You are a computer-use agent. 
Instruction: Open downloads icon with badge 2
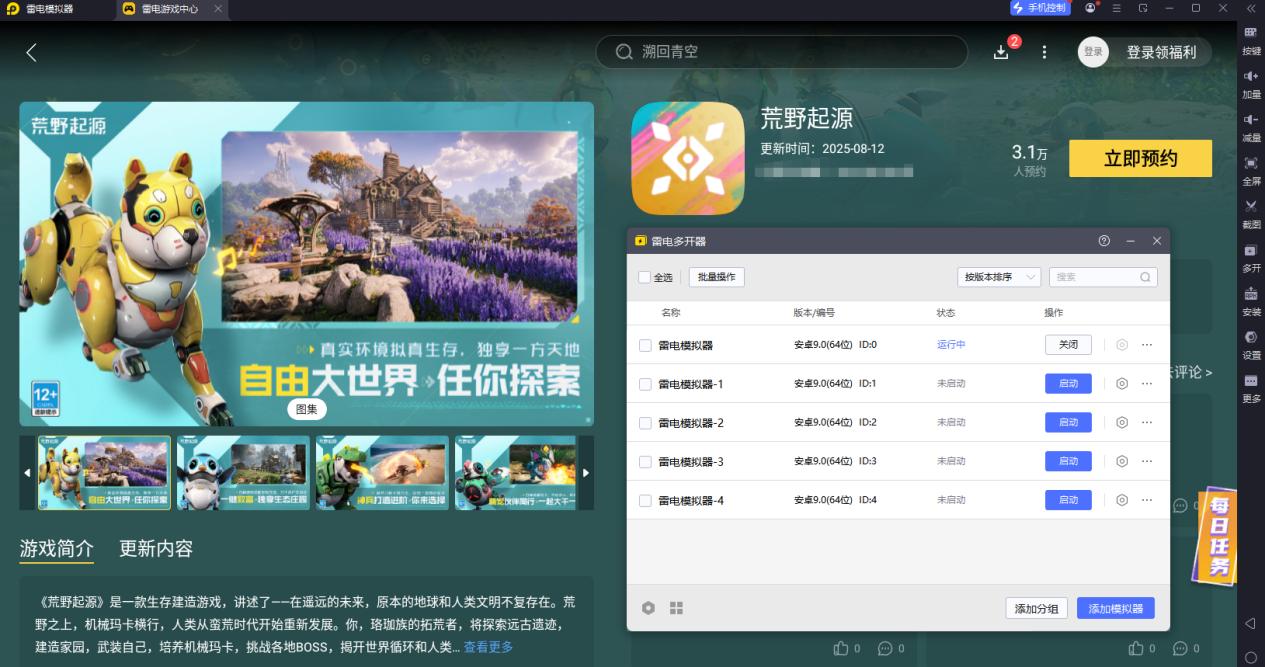point(1001,52)
